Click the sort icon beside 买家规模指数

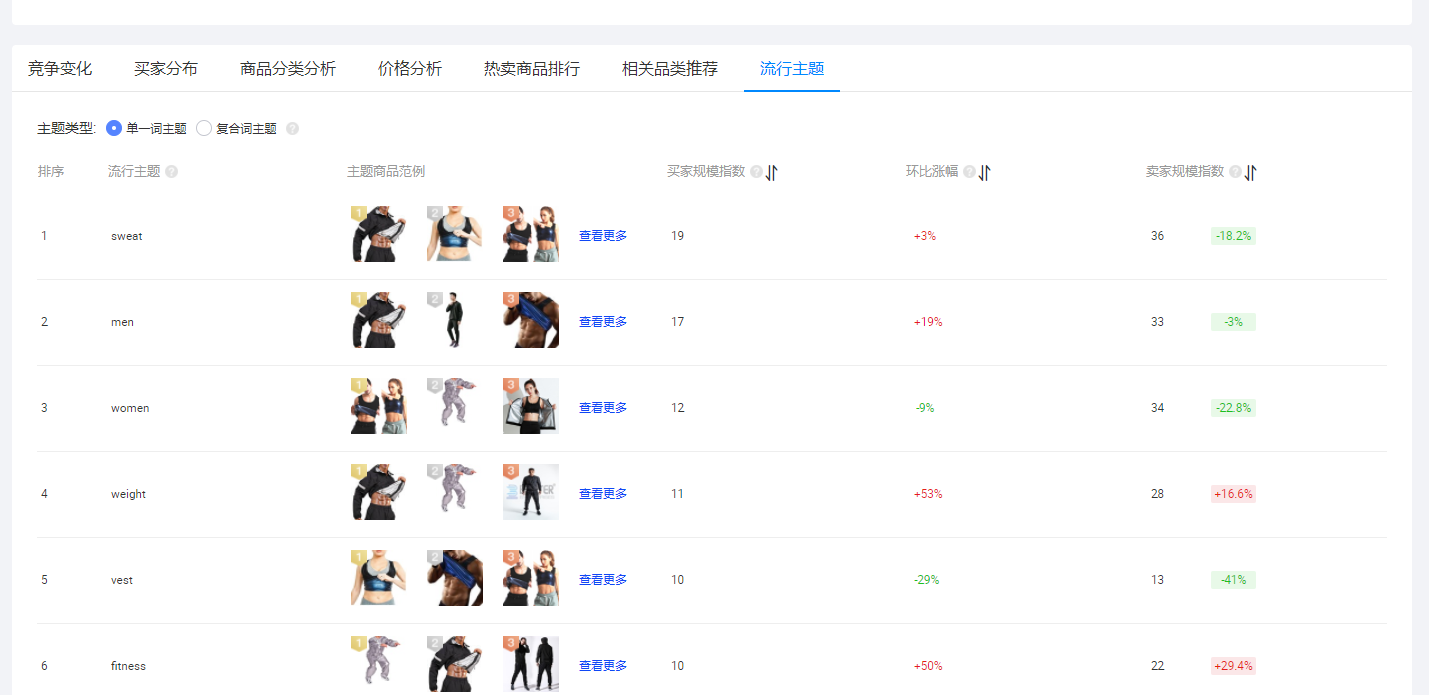(770, 171)
